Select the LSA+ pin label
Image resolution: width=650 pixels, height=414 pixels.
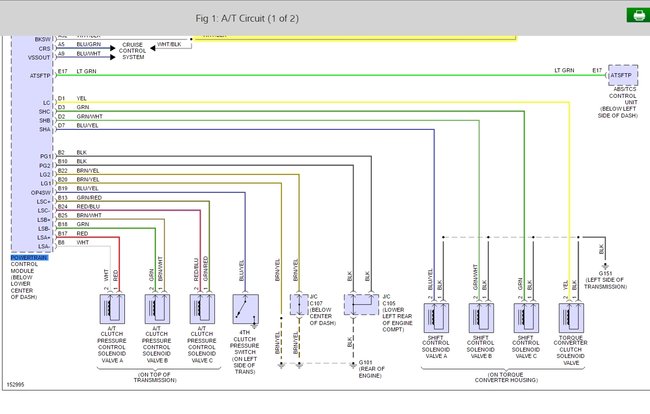(x=44, y=237)
